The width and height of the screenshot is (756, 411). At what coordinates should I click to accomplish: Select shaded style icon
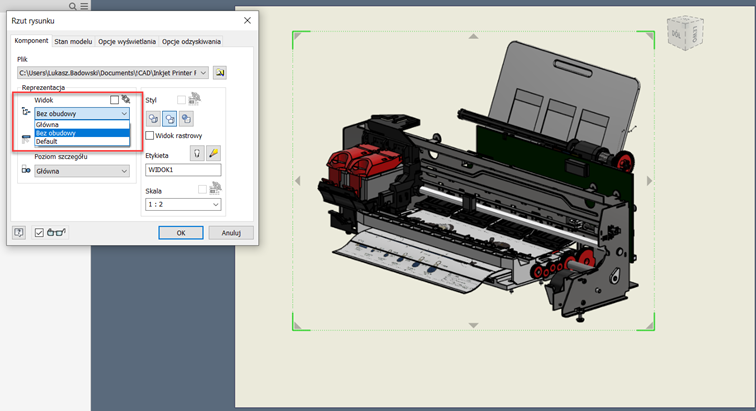pyautogui.click(x=186, y=117)
